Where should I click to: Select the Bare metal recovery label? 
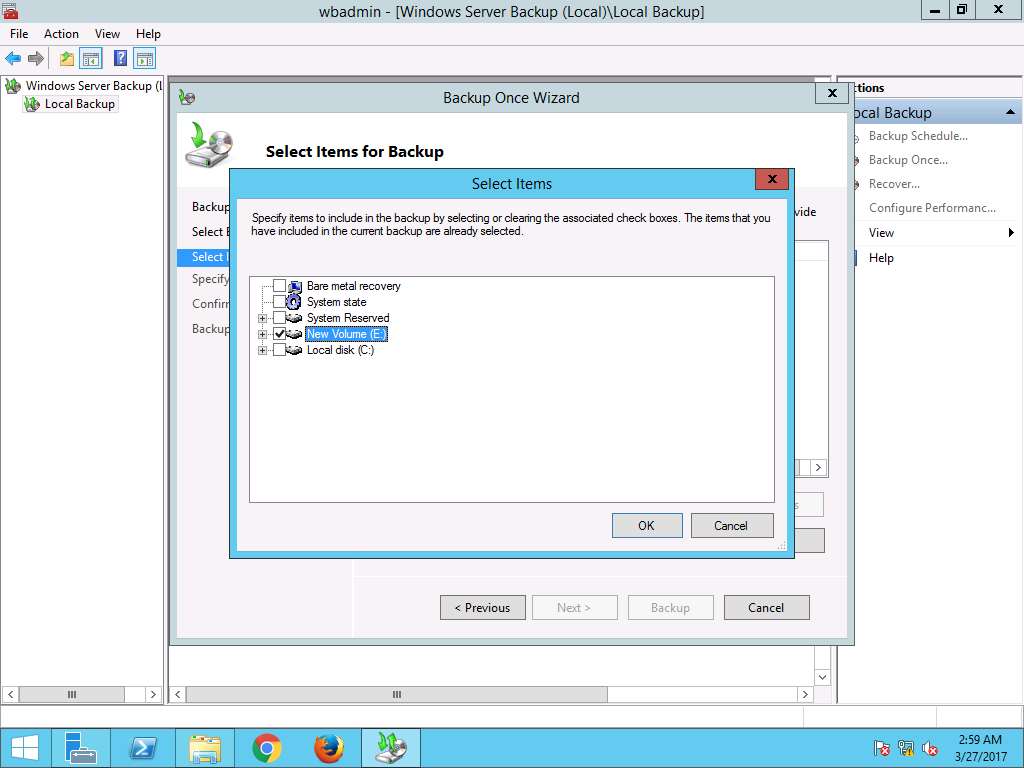tap(353, 286)
